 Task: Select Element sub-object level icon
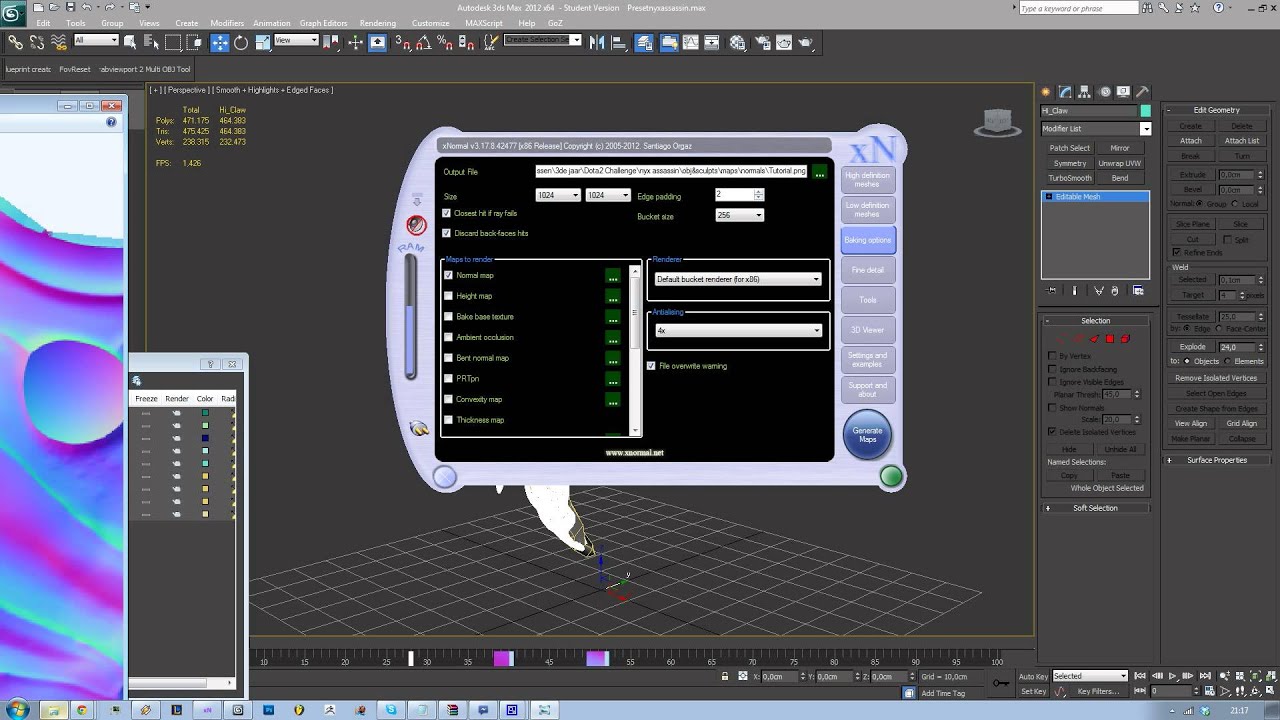click(1125, 339)
